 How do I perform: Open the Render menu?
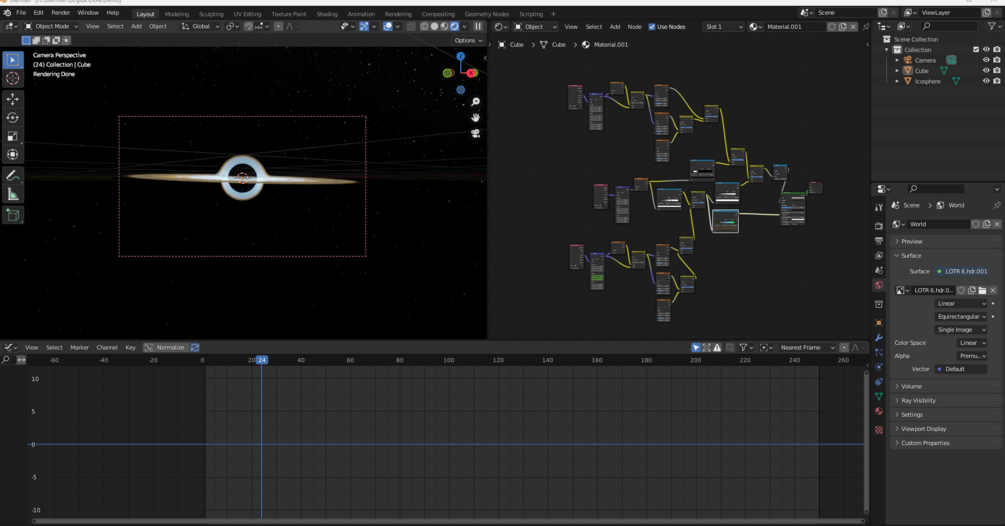61,13
